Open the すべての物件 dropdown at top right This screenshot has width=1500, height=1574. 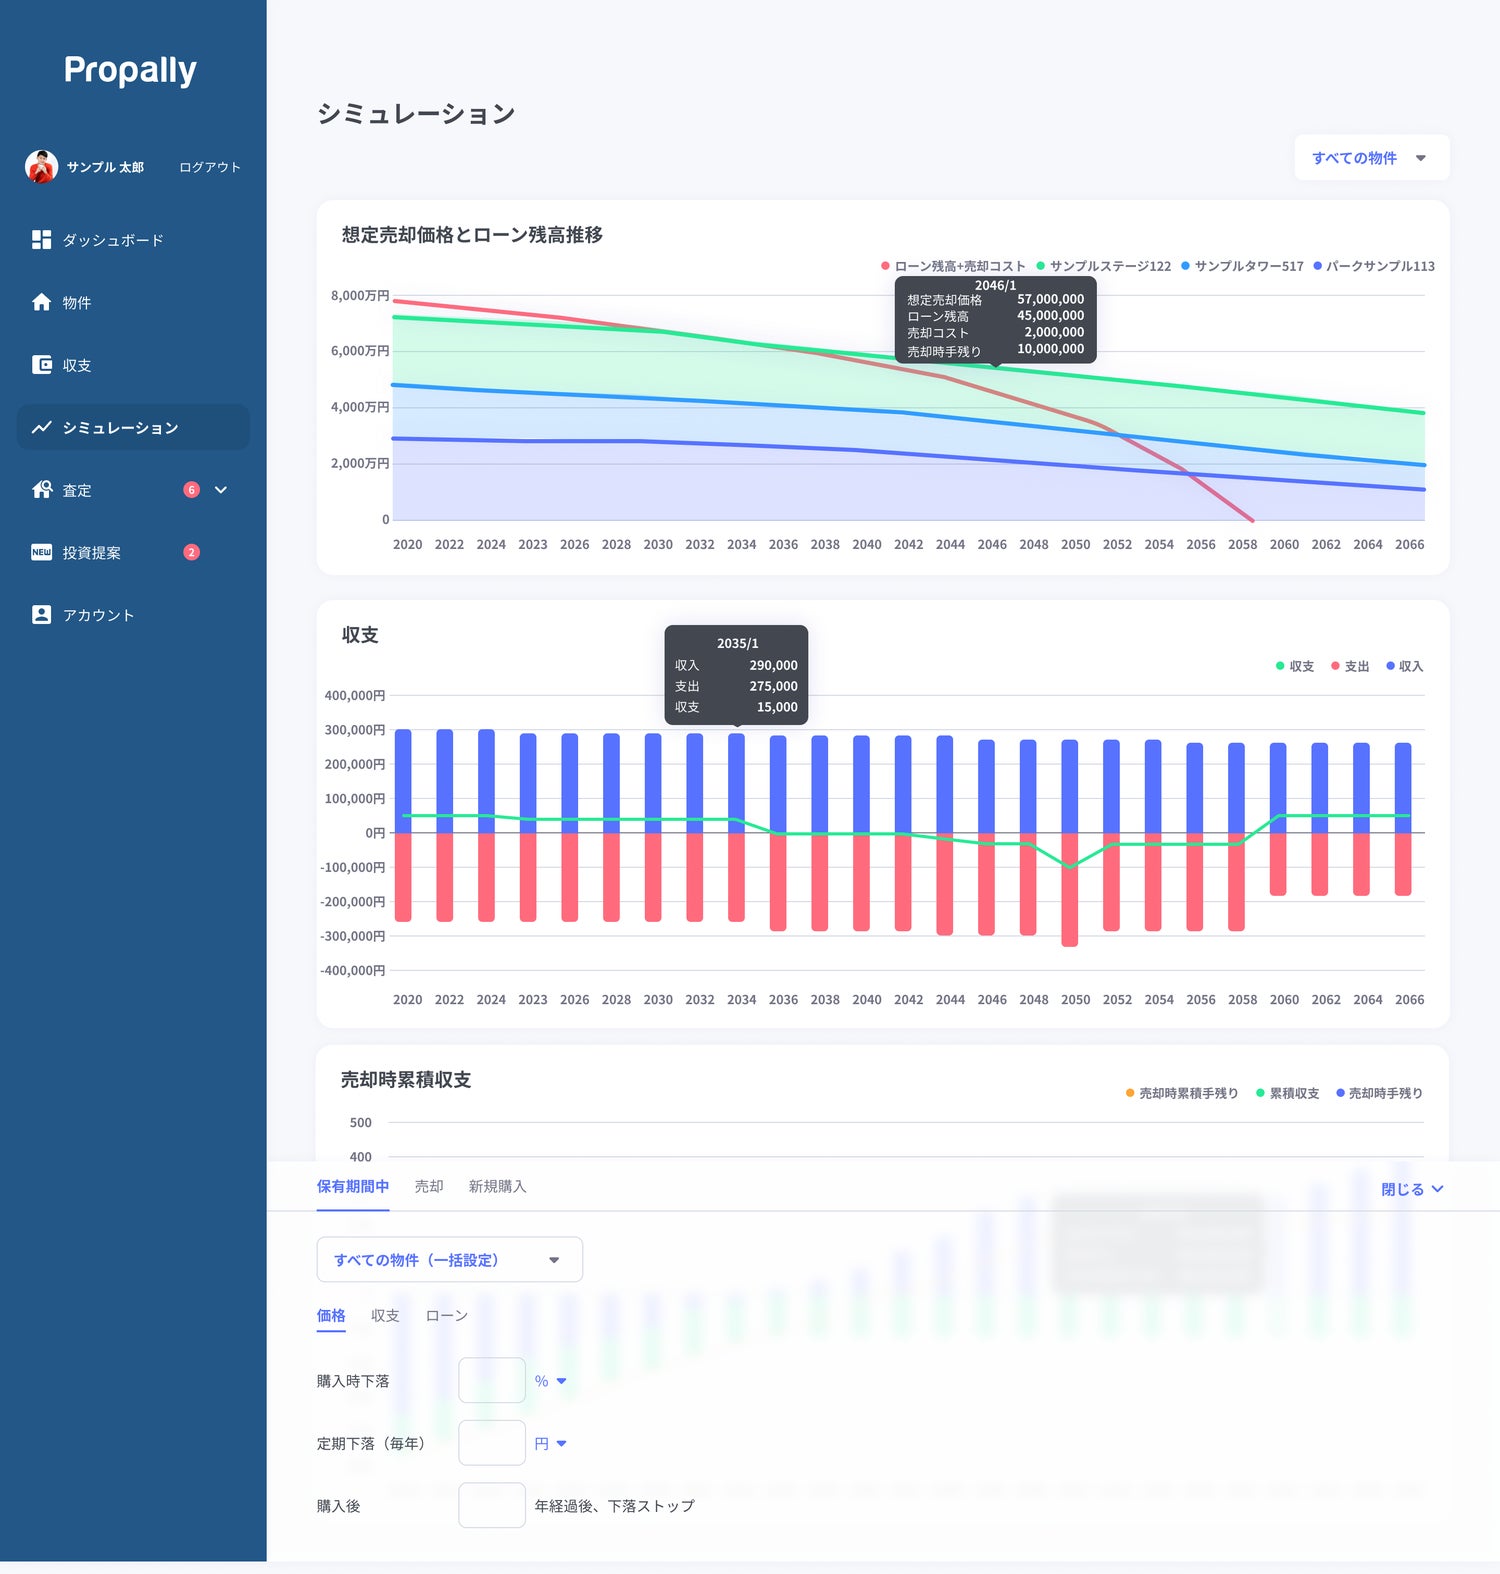(x=1370, y=158)
